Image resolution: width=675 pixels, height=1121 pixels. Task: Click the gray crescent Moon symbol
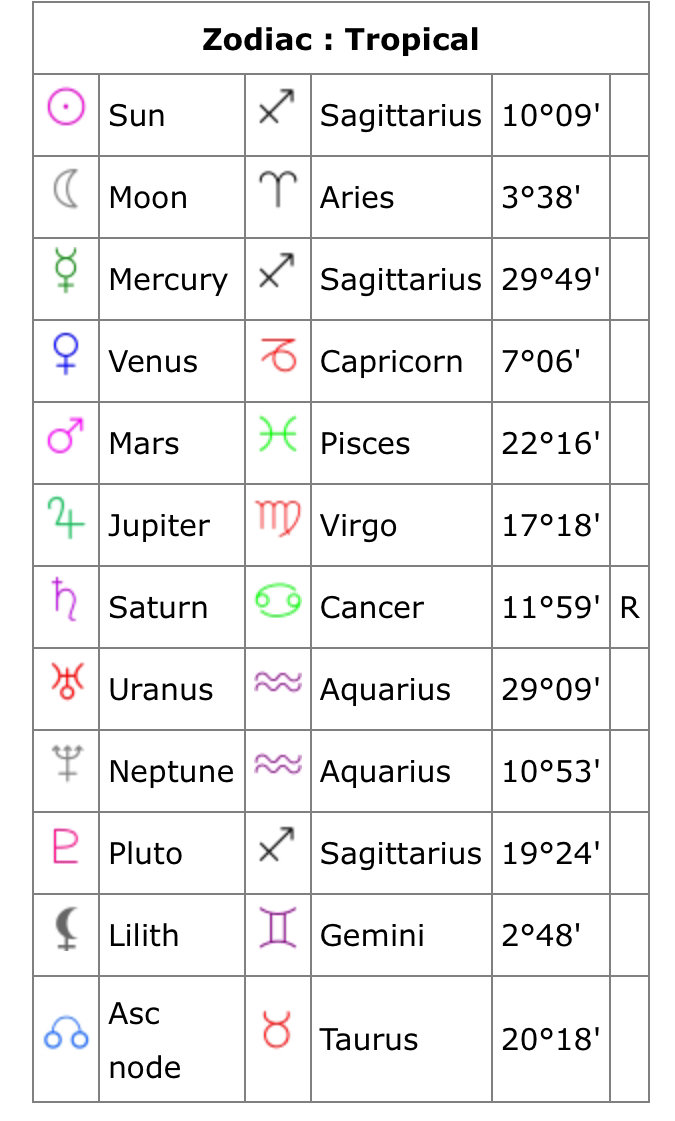coord(66,189)
